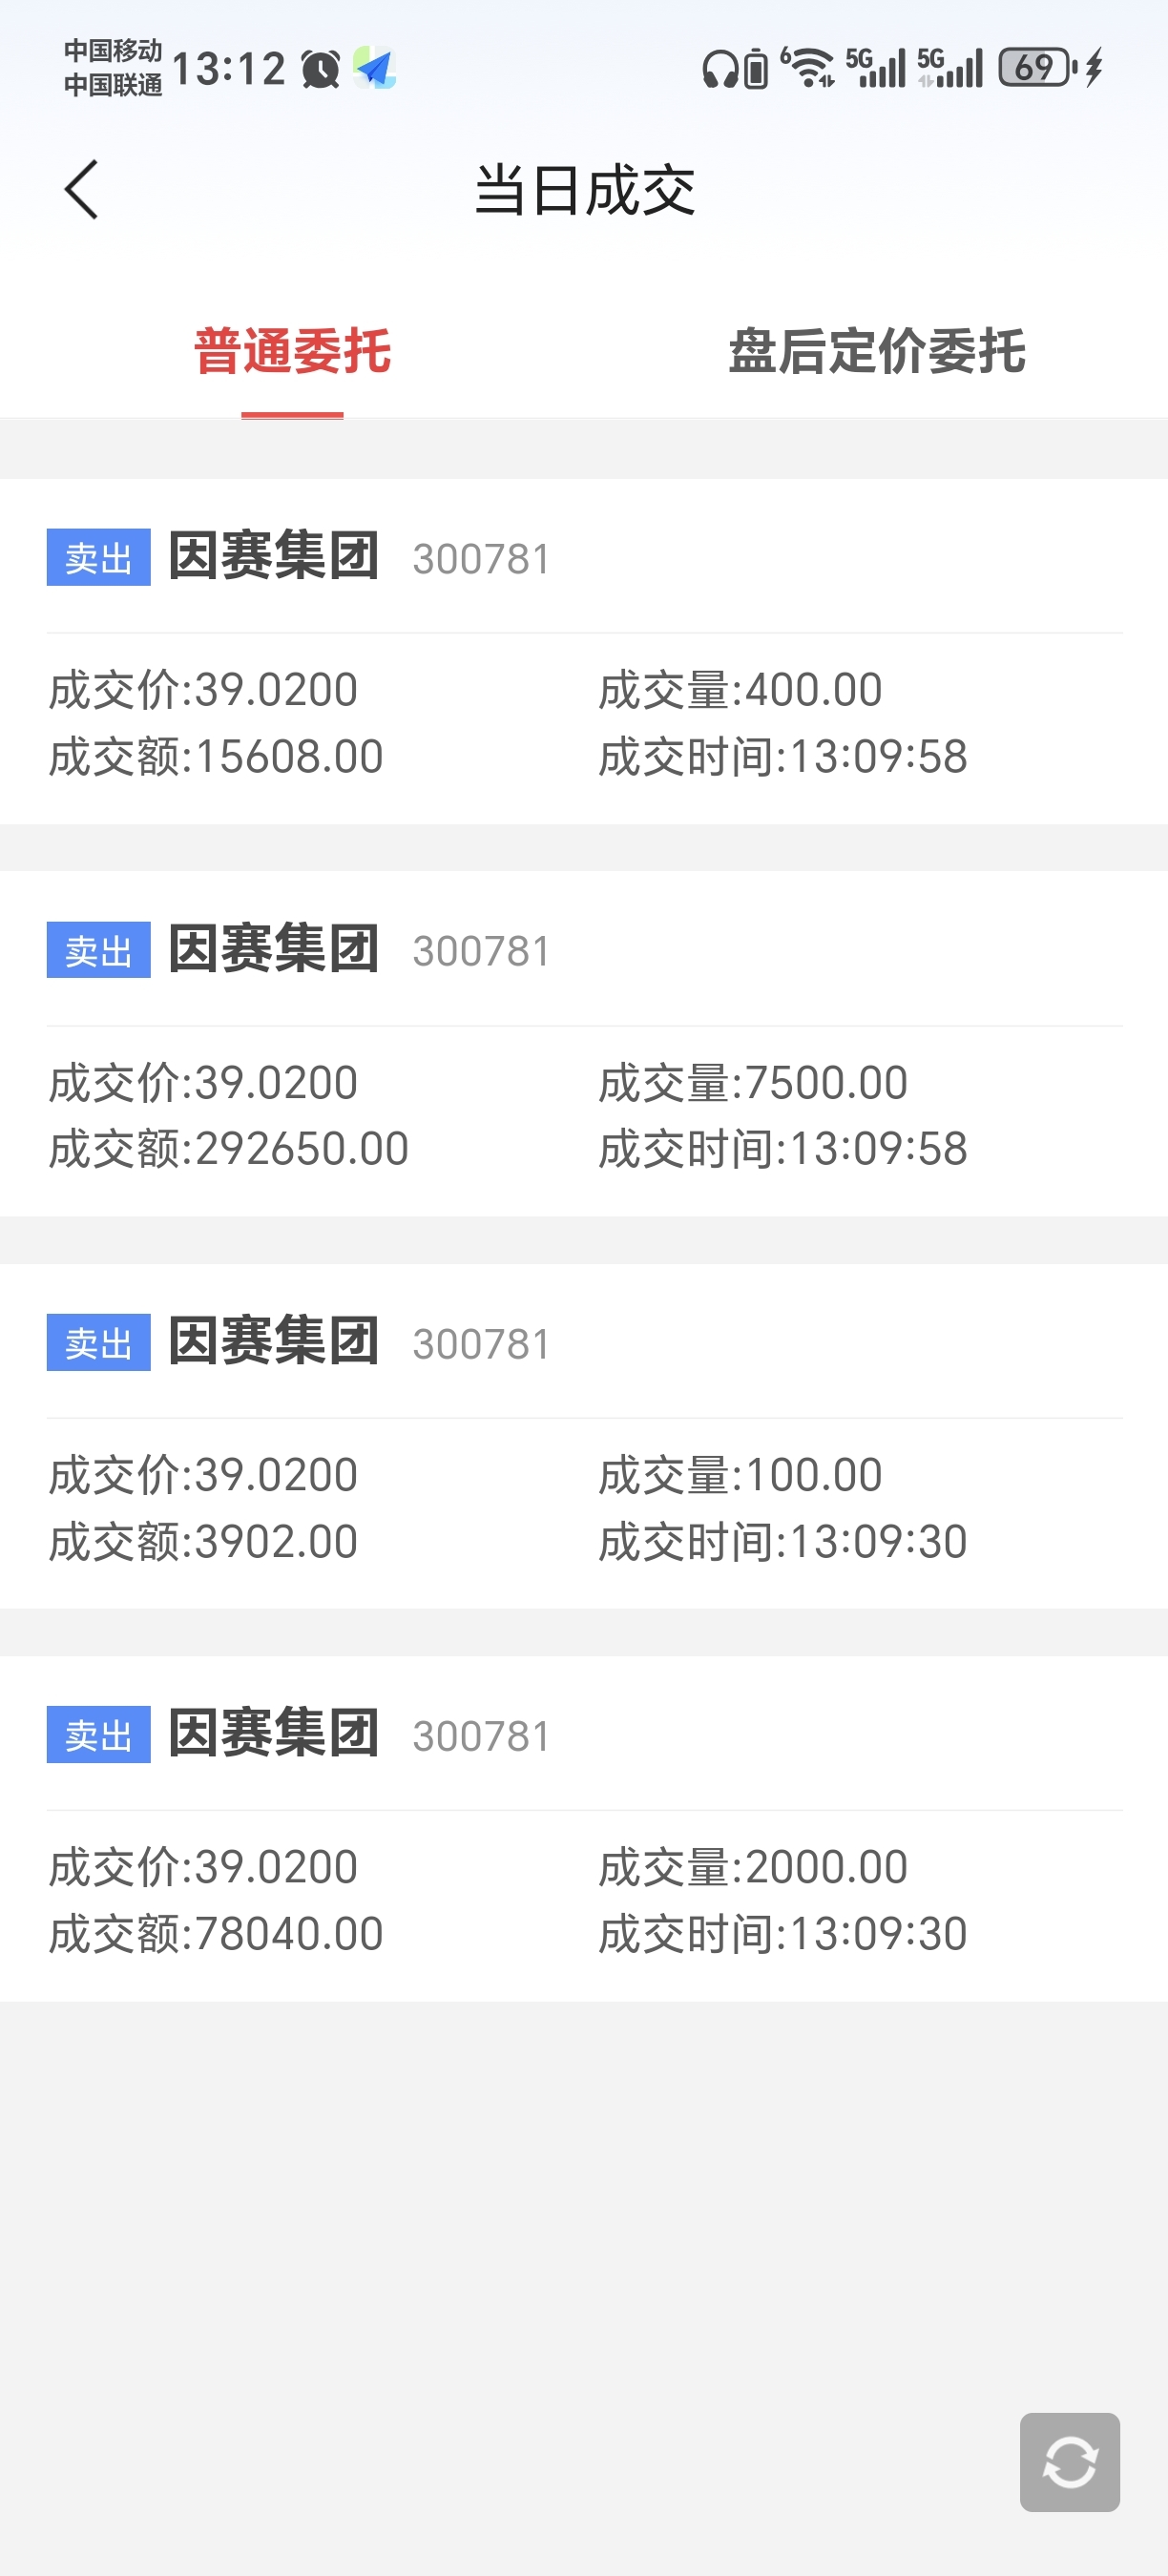Open the 因赛集团 trade with 成交额 3902.00
Viewport: 1168px width, 2576px height.
(x=584, y=1436)
